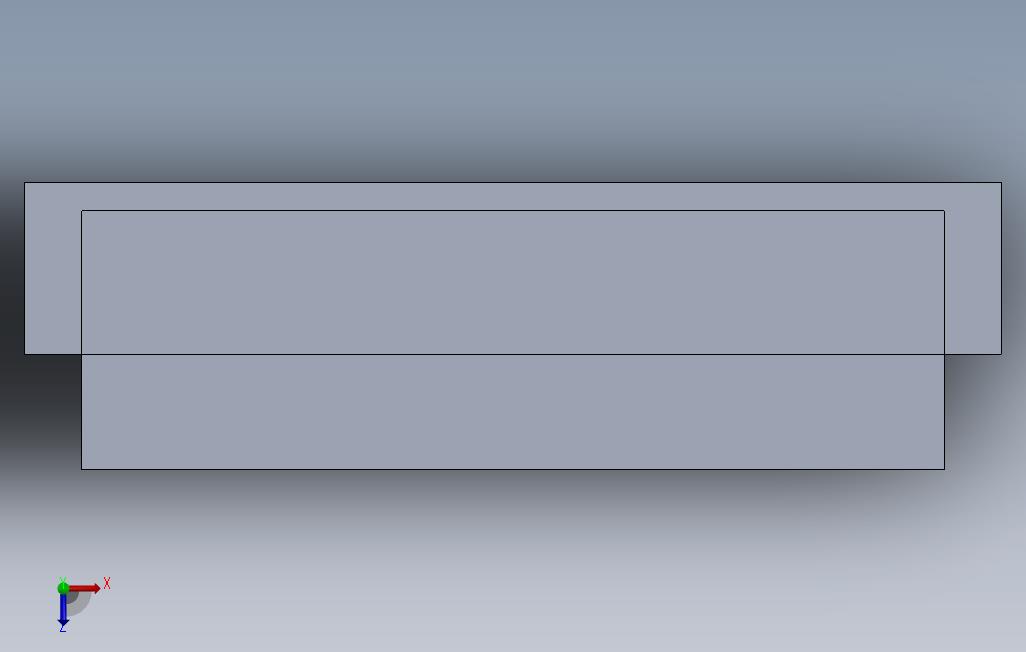Pick the middle horizontal edge dividing the model
Screen dimensions: 1026x652
(x=513, y=354)
